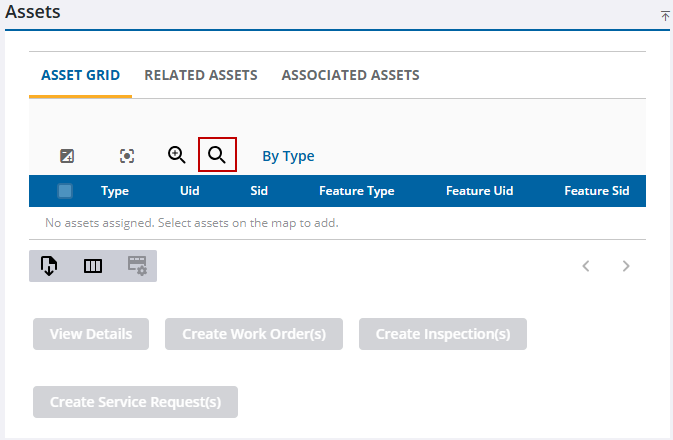The height and width of the screenshot is (440, 673).
Task: Sort by the Feature Type column header
Action: pyautogui.click(x=356, y=191)
